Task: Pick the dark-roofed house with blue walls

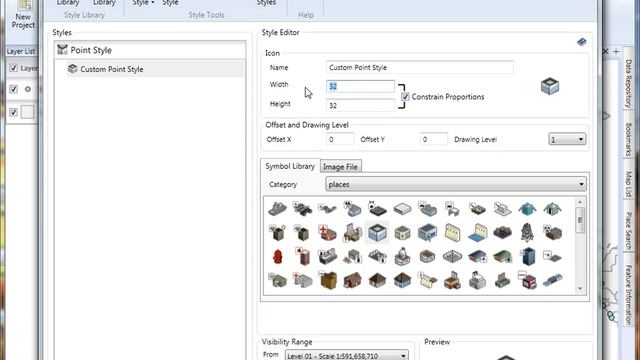Action: coord(402,280)
